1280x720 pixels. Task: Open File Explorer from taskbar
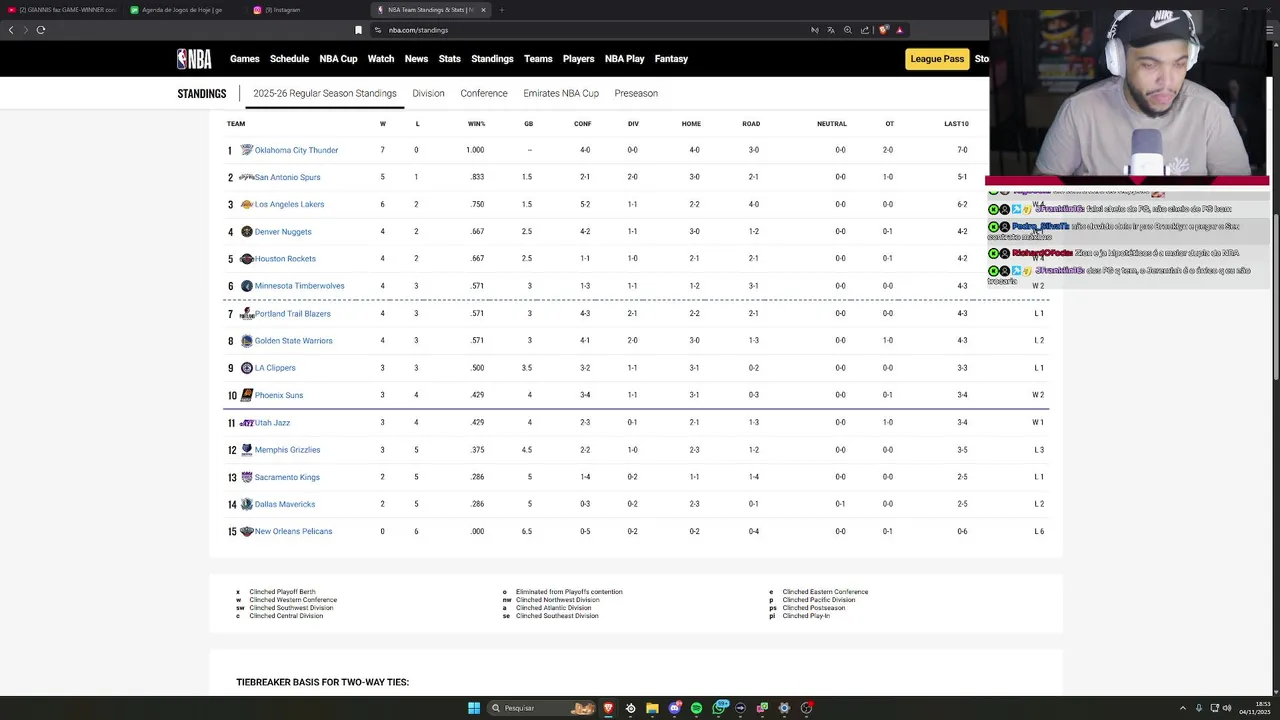[652, 708]
